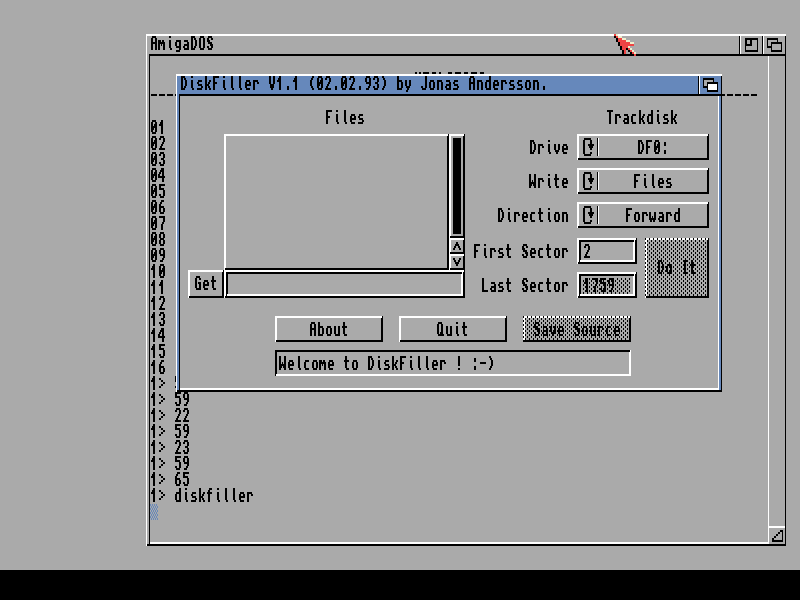This screenshot has width=800, height=600.
Task: Click the Last Sector label
Action: (524, 285)
